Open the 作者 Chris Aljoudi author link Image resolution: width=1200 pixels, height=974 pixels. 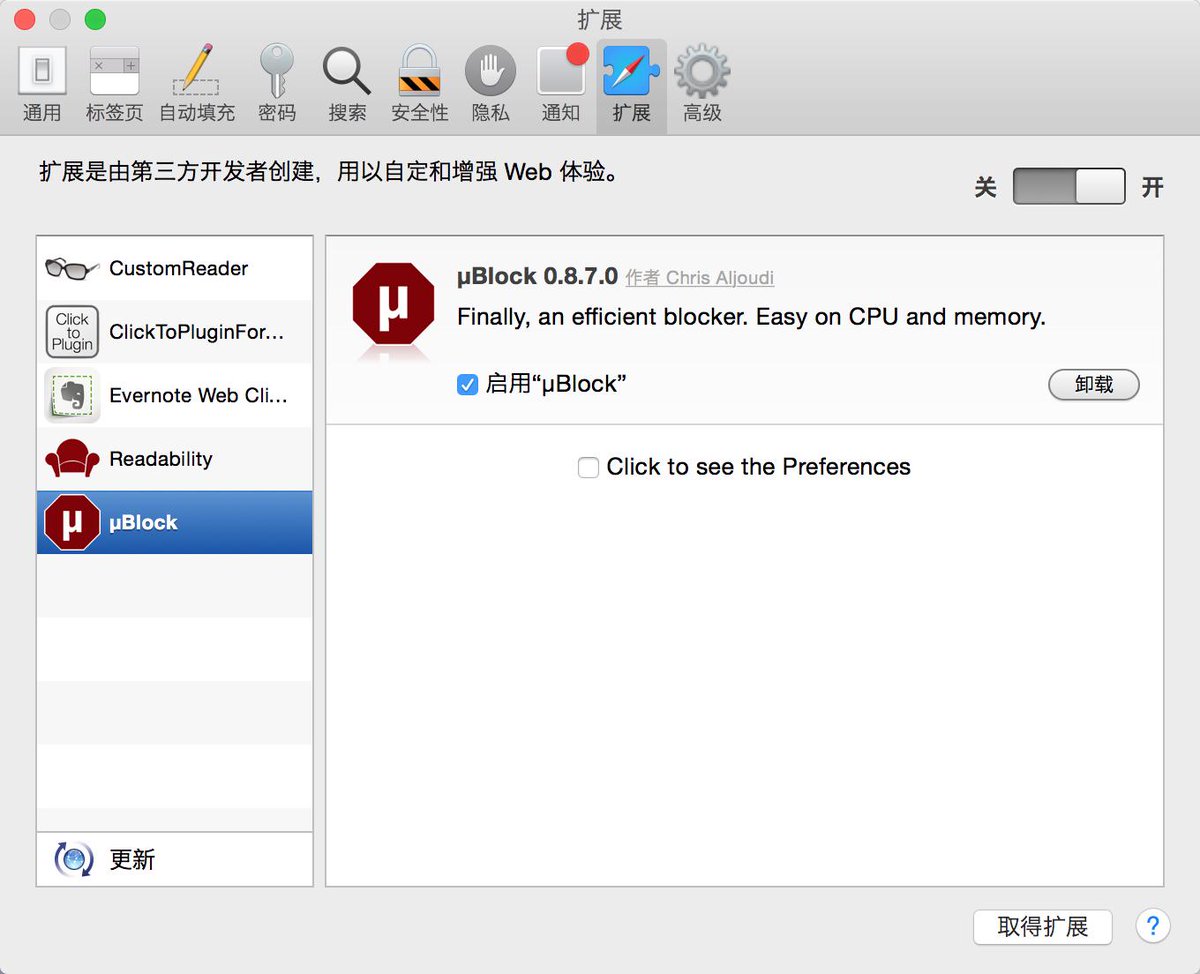point(700,278)
